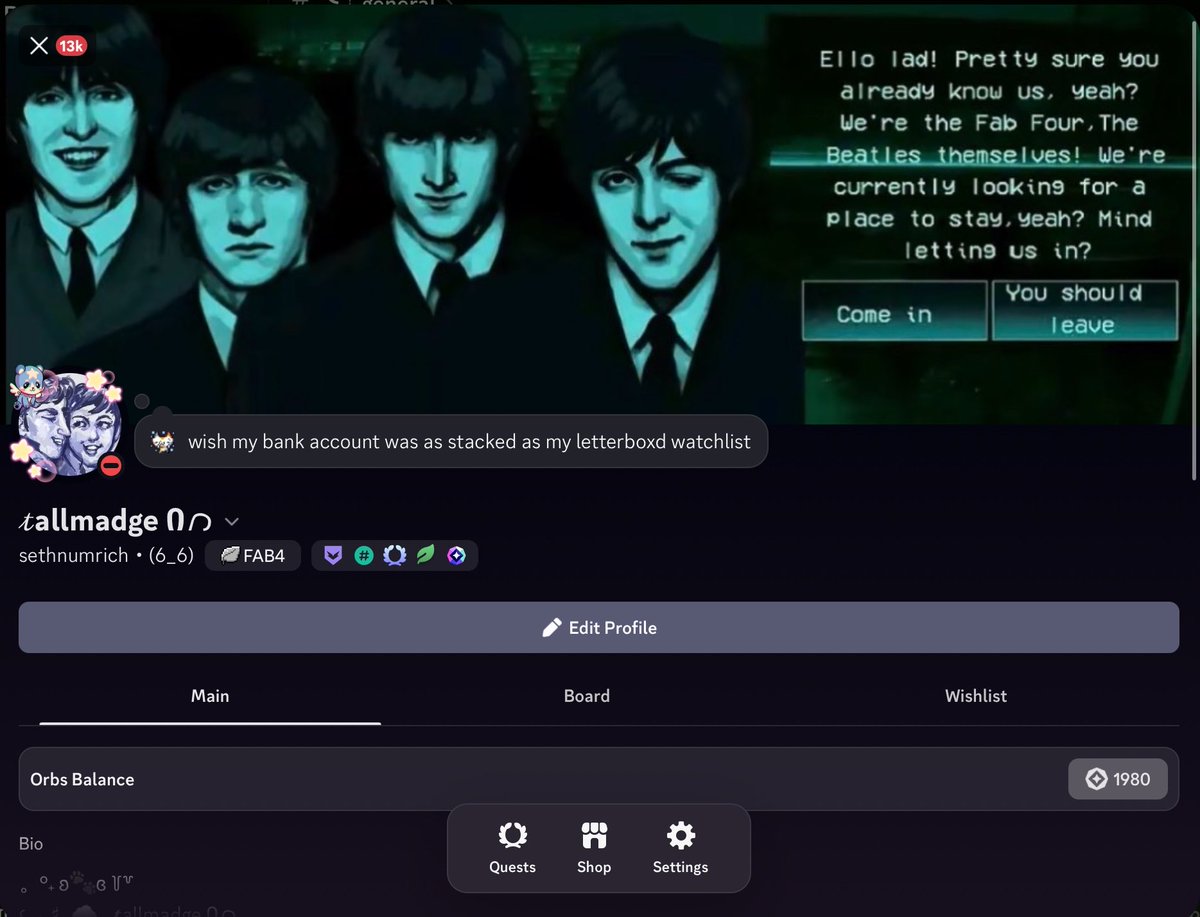Click the pencil icon on Edit Profile

point(552,627)
